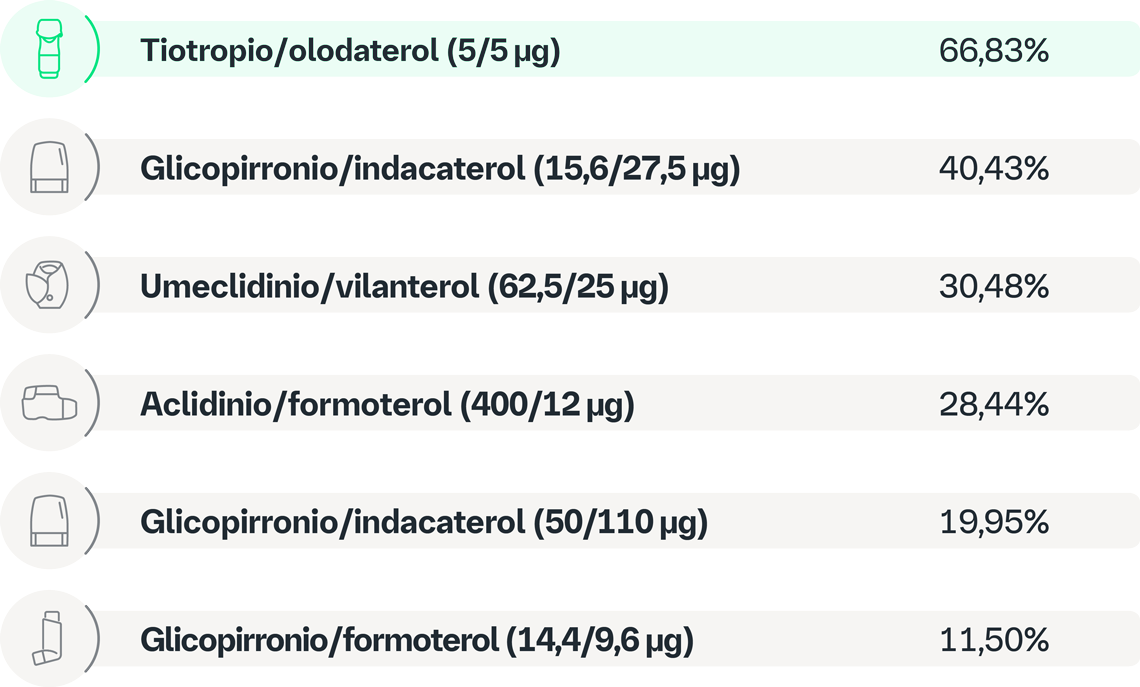Click inhaler icon beside Glicopirronio/indacaterol 50/110 µg
This screenshot has height=687, width=1140.
[x=48, y=521]
